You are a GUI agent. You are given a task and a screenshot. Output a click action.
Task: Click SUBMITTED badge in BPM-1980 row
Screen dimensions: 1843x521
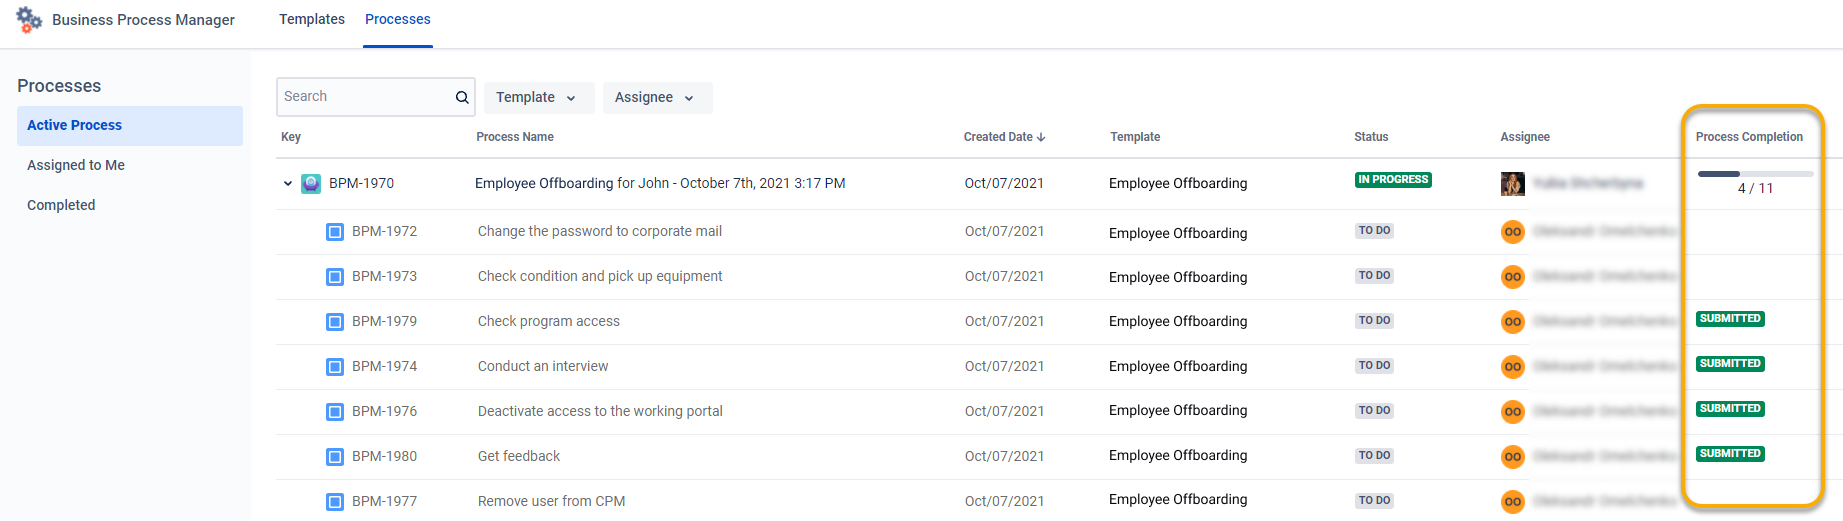(x=1730, y=454)
